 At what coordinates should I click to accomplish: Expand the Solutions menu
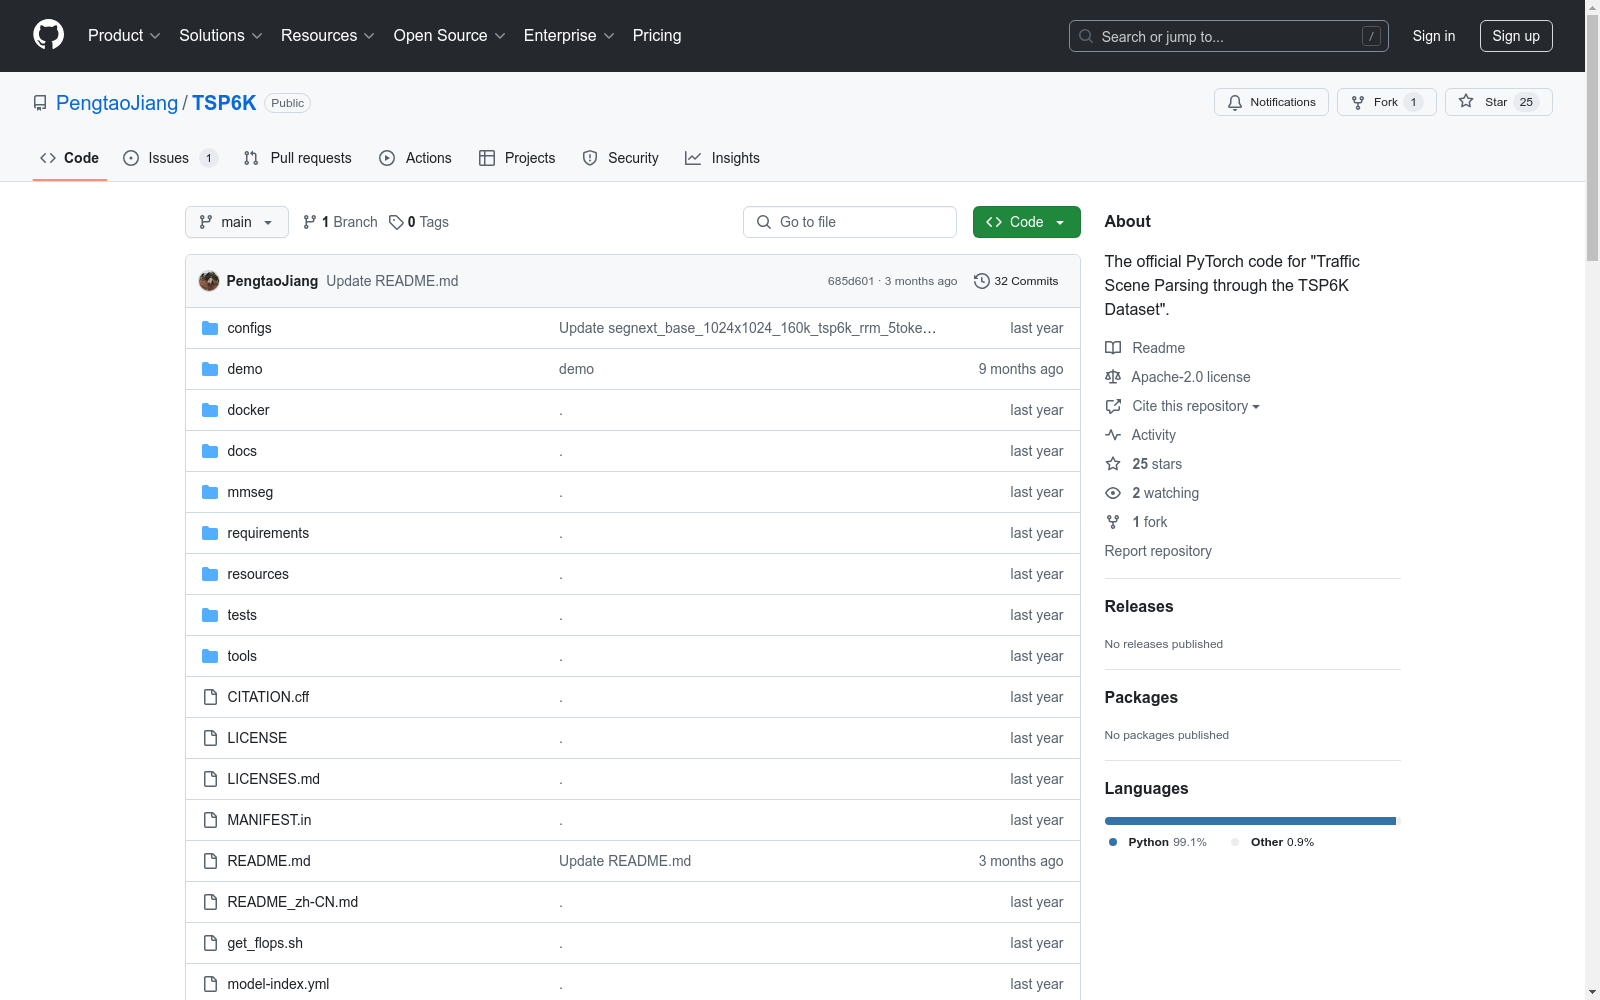[221, 36]
